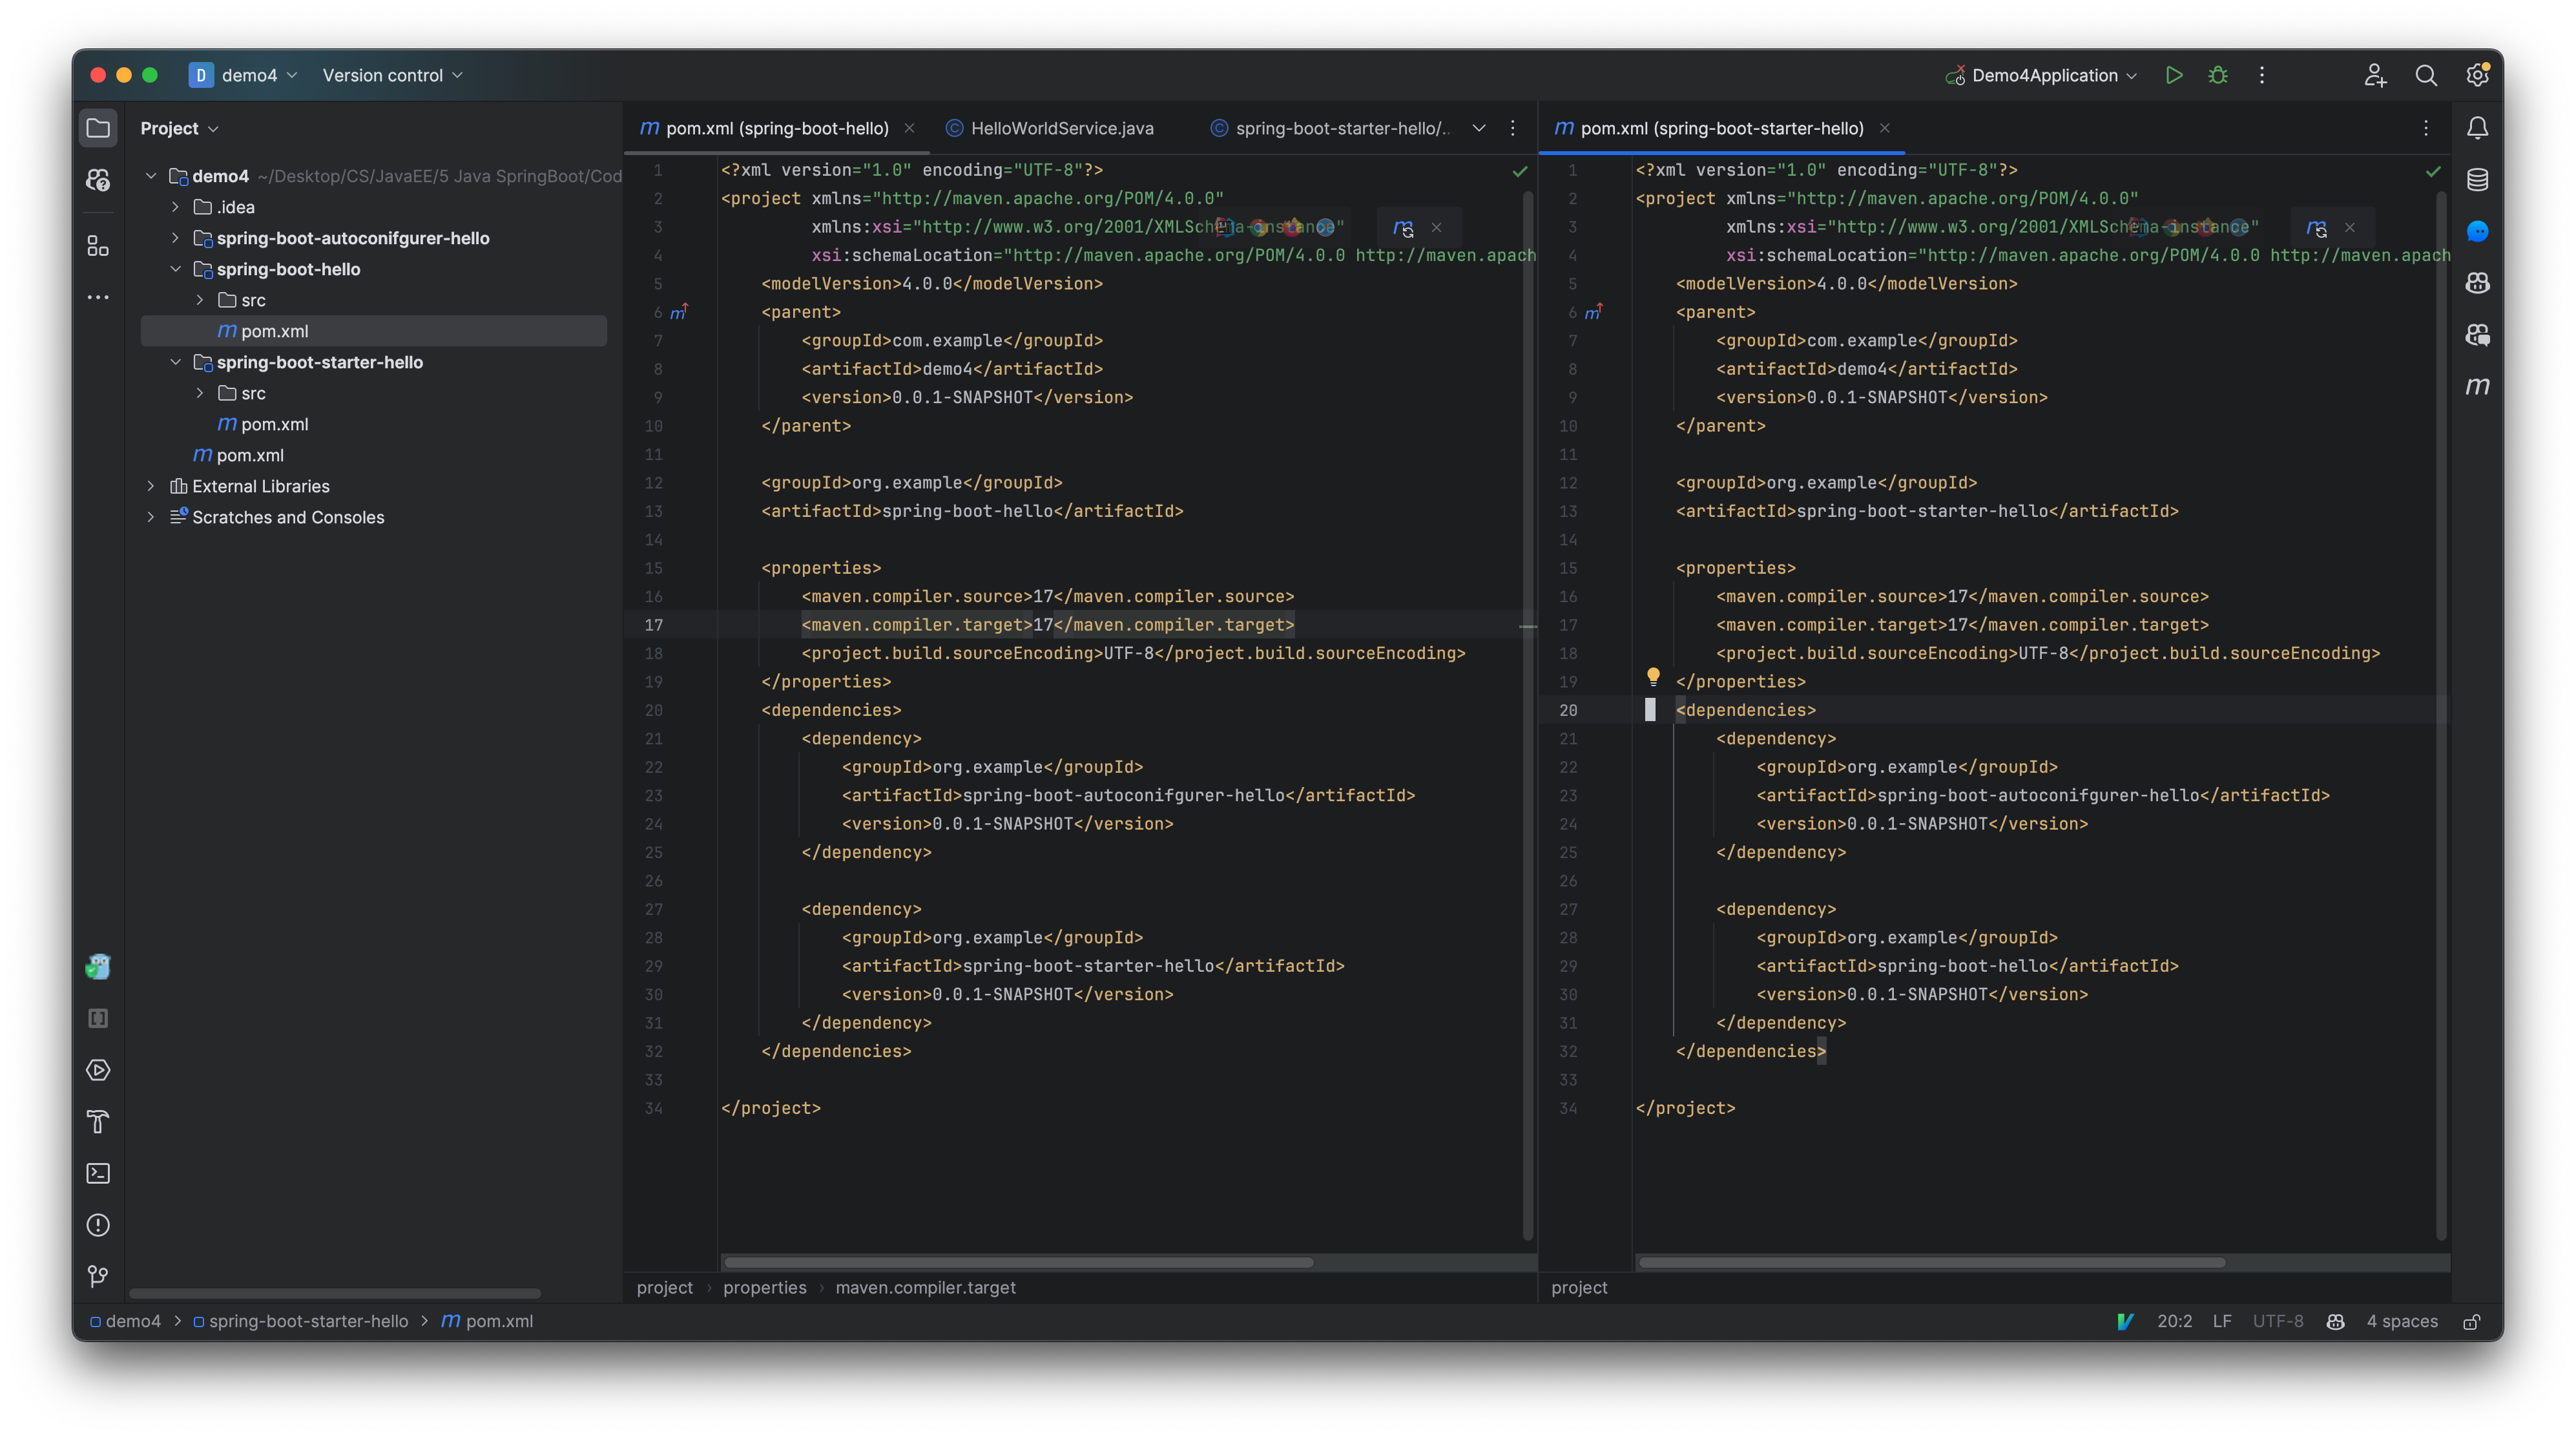Image resolution: width=2576 pixels, height=1437 pixels.
Task: Open the Version control dropdown
Action: (393, 75)
